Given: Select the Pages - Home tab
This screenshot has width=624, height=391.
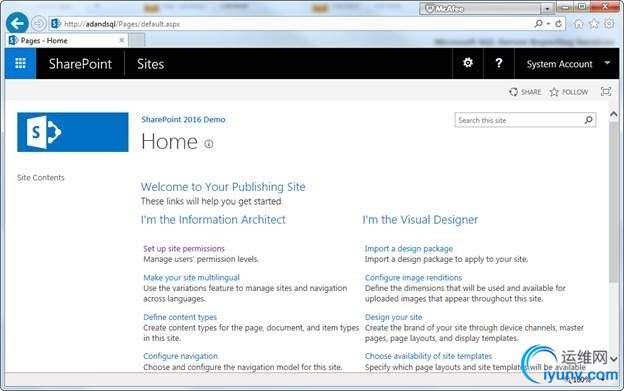Looking at the screenshot, I should point(66,41).
